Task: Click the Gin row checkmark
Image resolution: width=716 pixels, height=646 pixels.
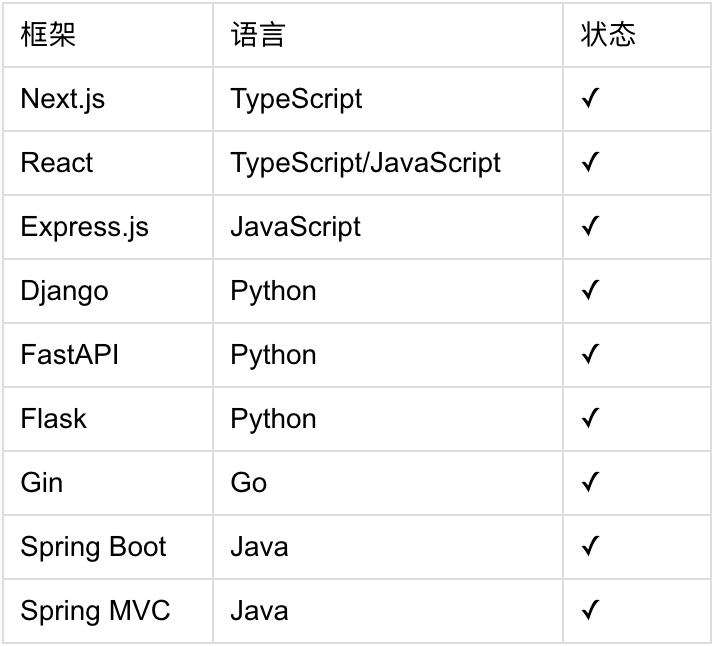Action: point(590,482)
